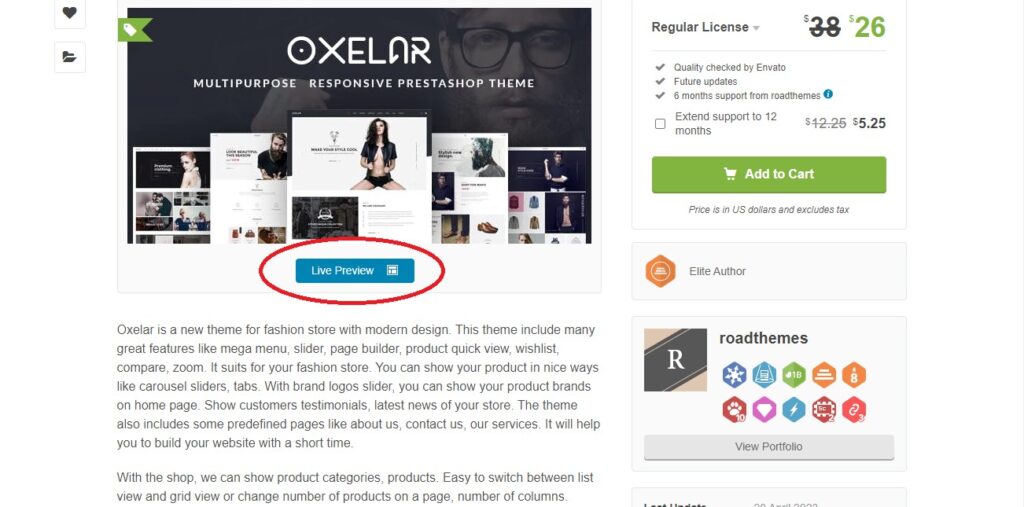
Task: Click the pink heart badge icon
Action: 764,410
